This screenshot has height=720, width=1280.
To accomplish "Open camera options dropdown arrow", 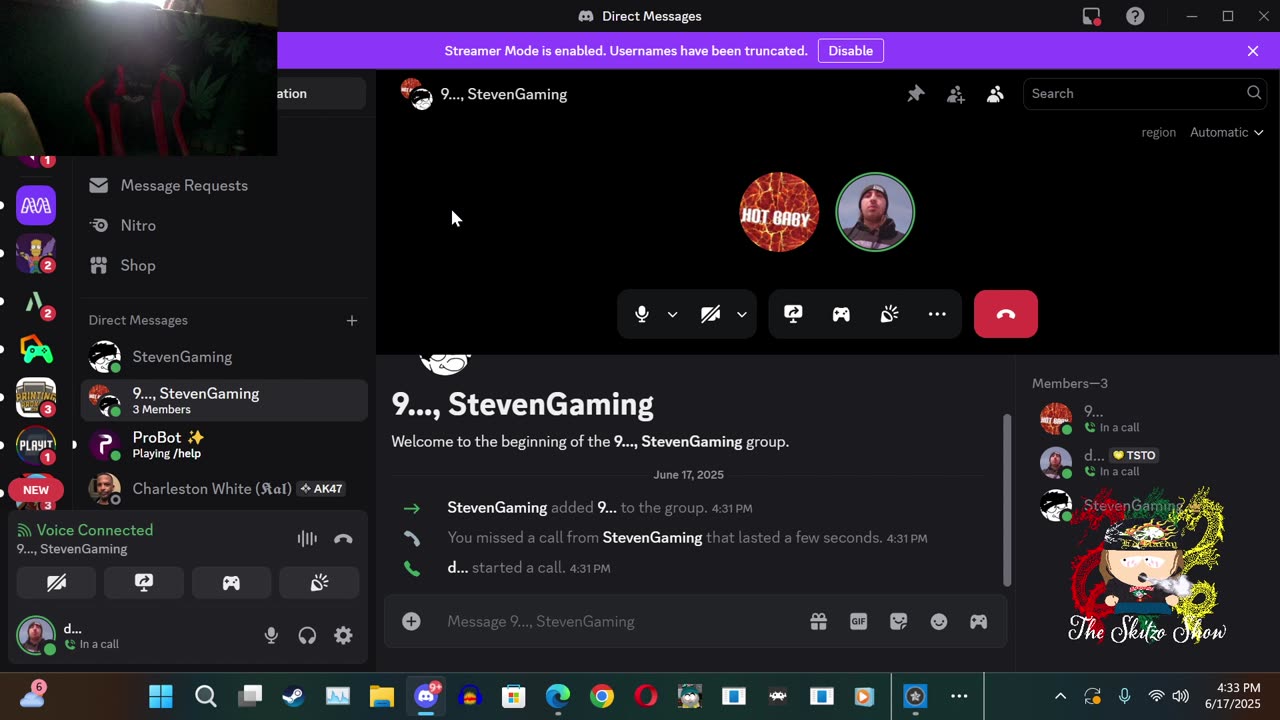I will pyautogui.click(x=741, y=314).
